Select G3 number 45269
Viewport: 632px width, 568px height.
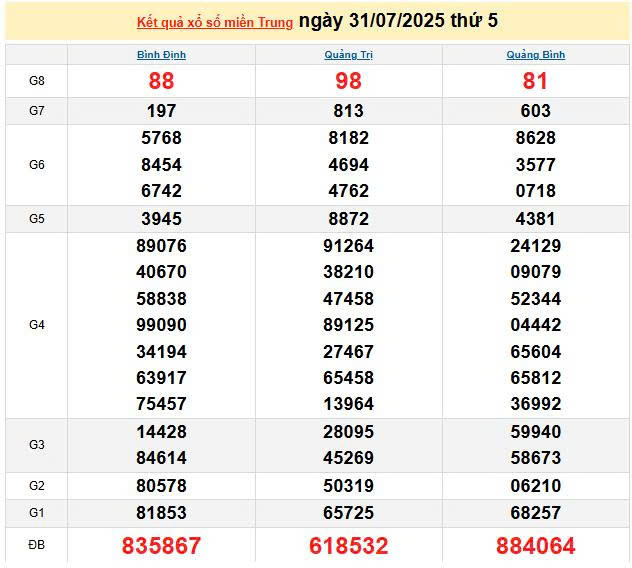tap(349, 458)
